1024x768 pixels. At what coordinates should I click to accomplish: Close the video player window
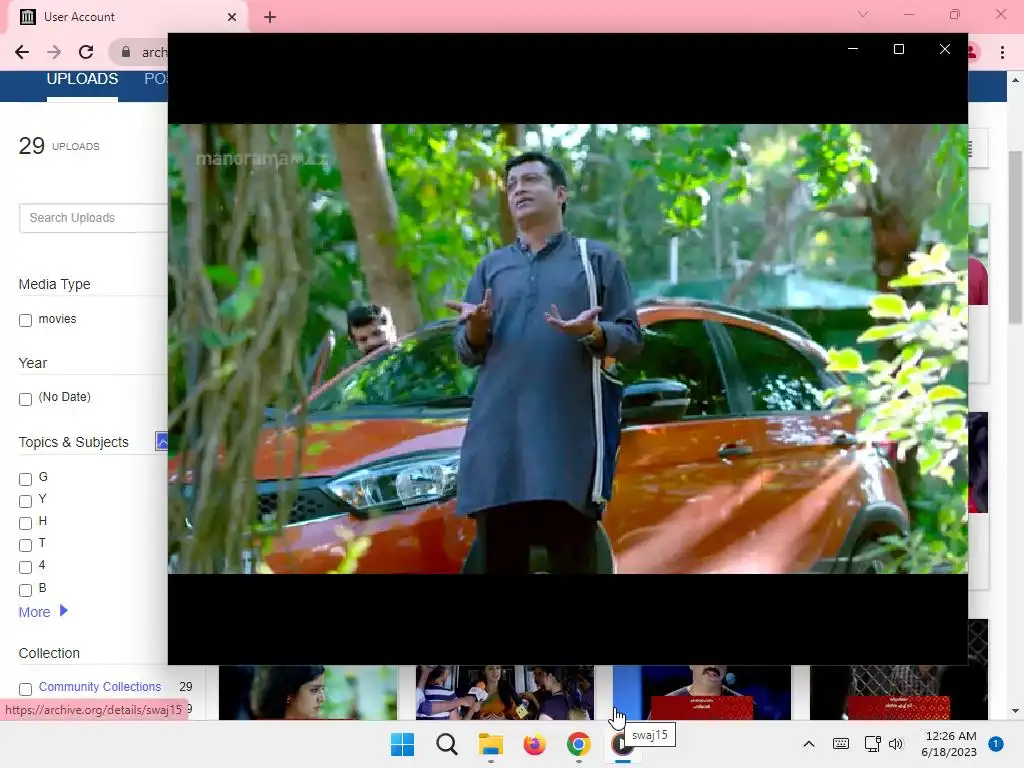tap(944, 49)
